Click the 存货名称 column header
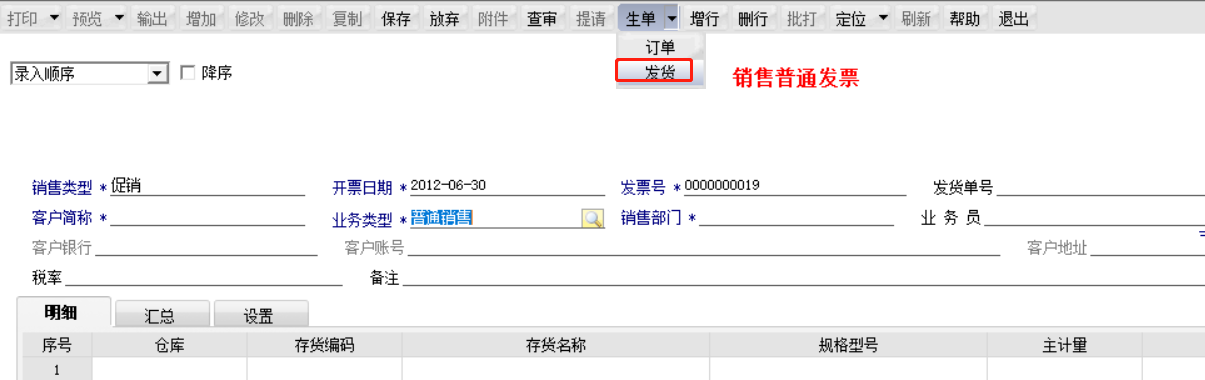1205x380 pixels. coord(556,345)
